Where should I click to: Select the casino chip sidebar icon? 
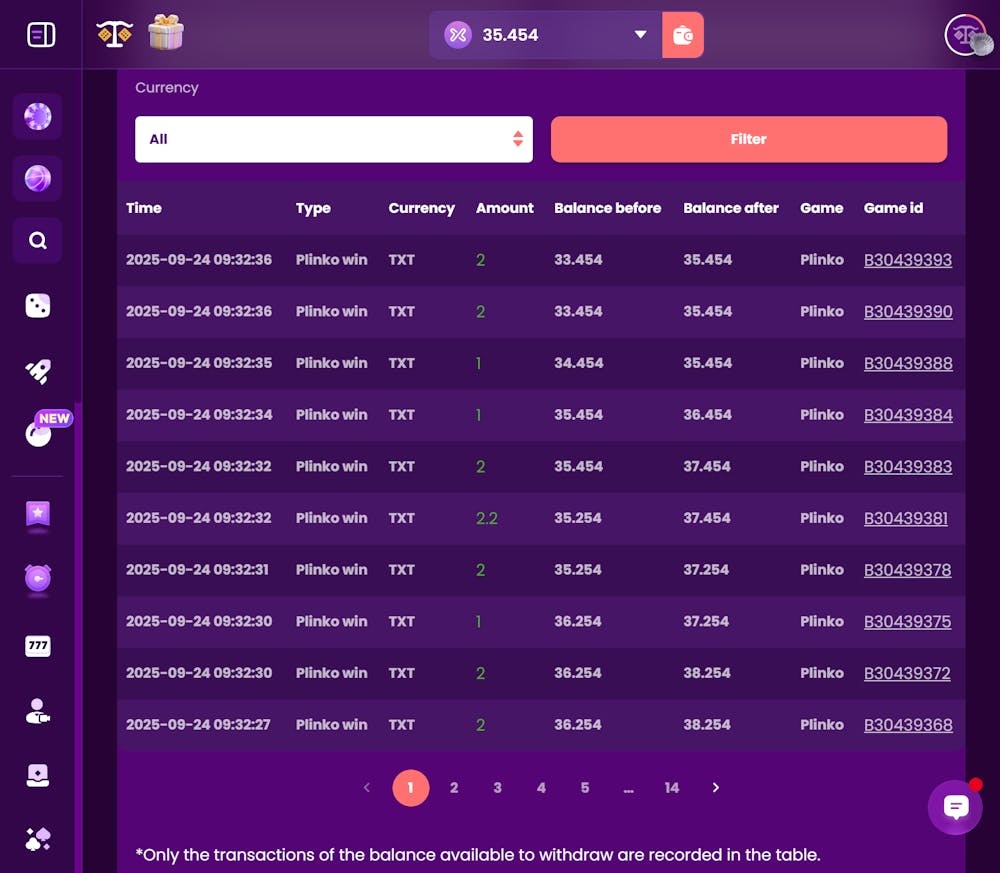point(38,117)
